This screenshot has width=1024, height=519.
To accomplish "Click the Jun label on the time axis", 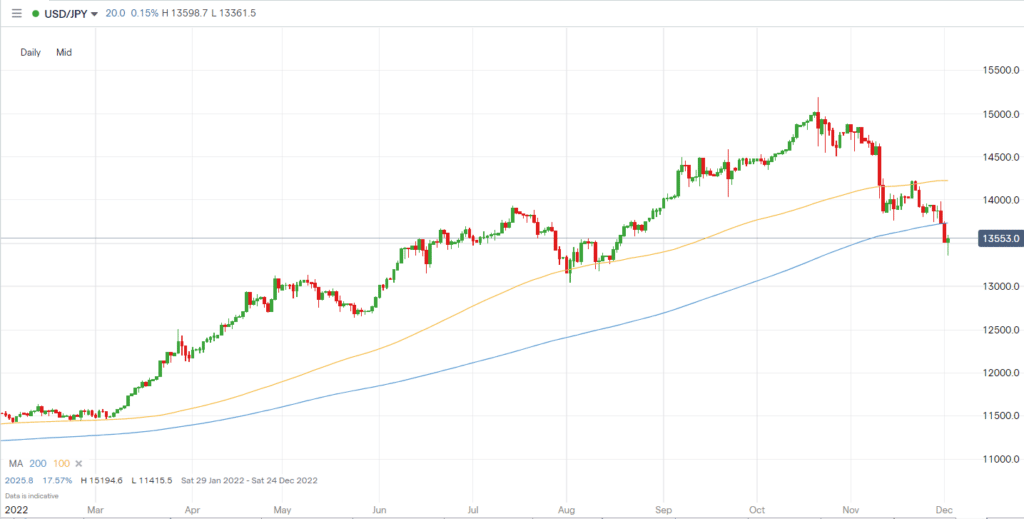I will pos(379,508).
